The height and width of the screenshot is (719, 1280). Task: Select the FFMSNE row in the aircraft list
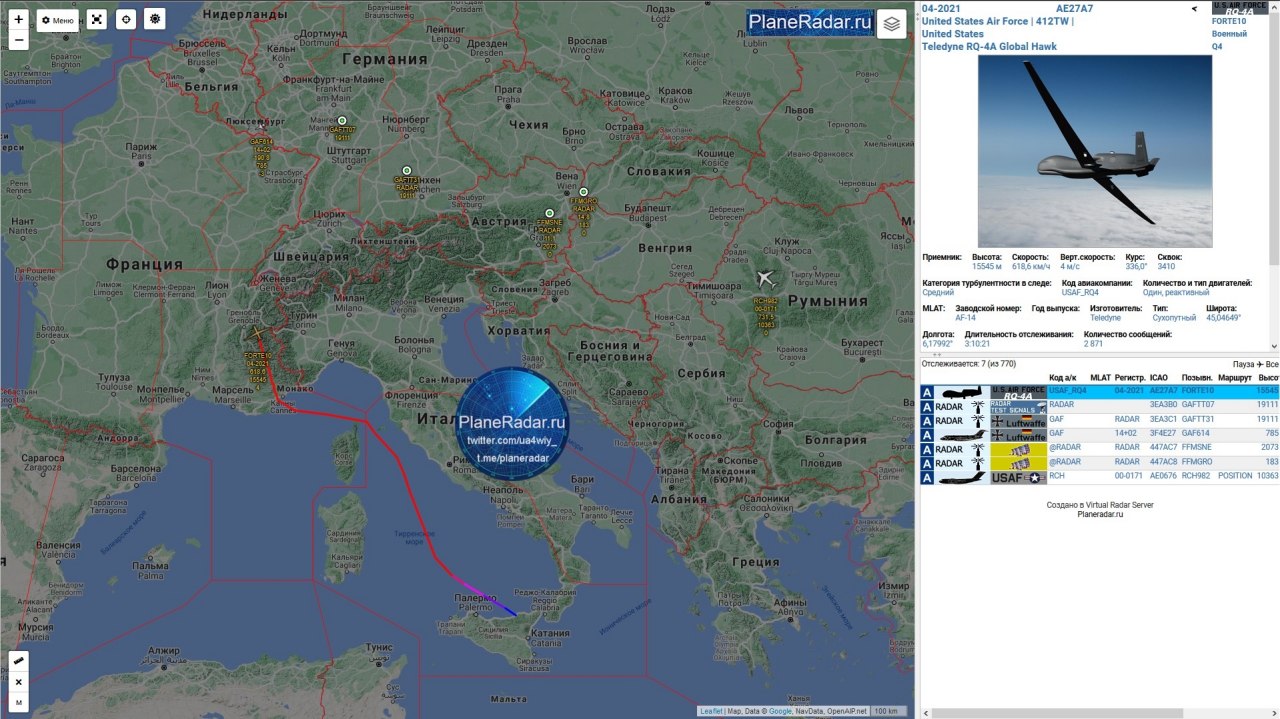[1100, 448]
